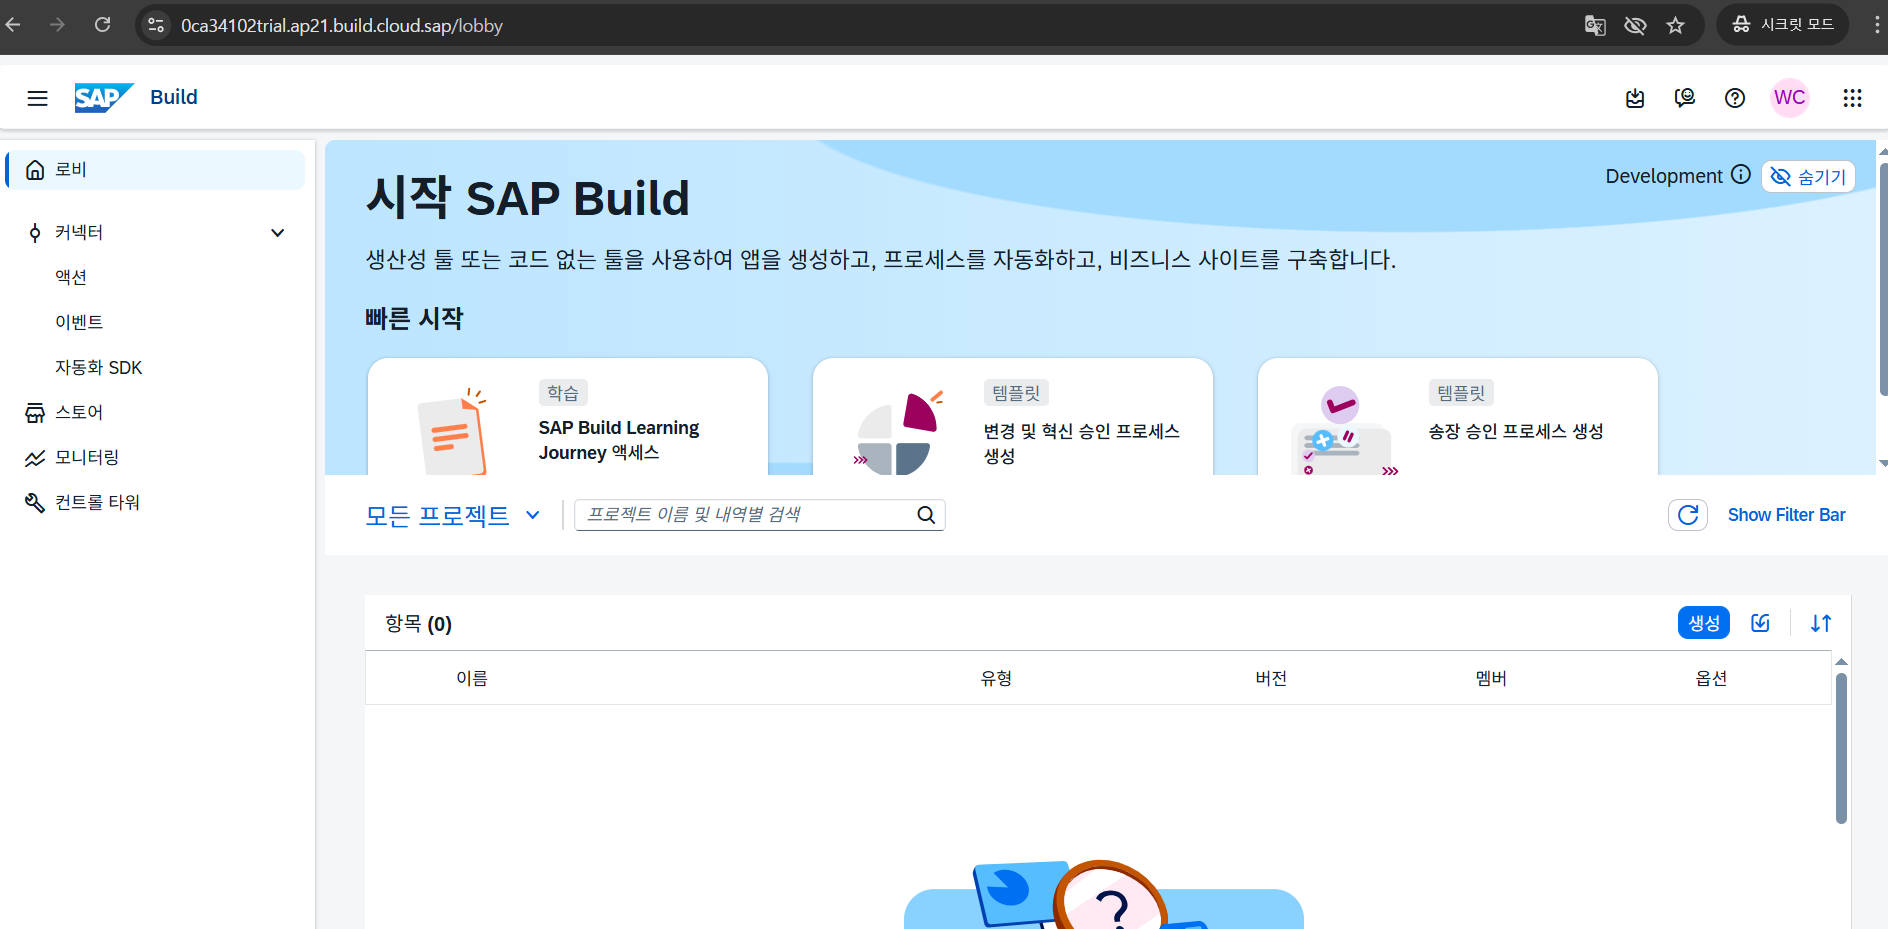1888x929 pixels.
Task: Click the eye-slash tracking protection icon
Action: (1635, 25)
